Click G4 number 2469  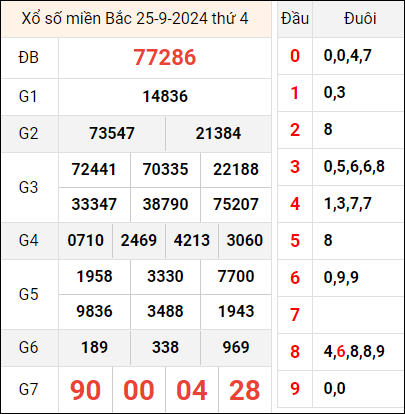click(139, 240)
